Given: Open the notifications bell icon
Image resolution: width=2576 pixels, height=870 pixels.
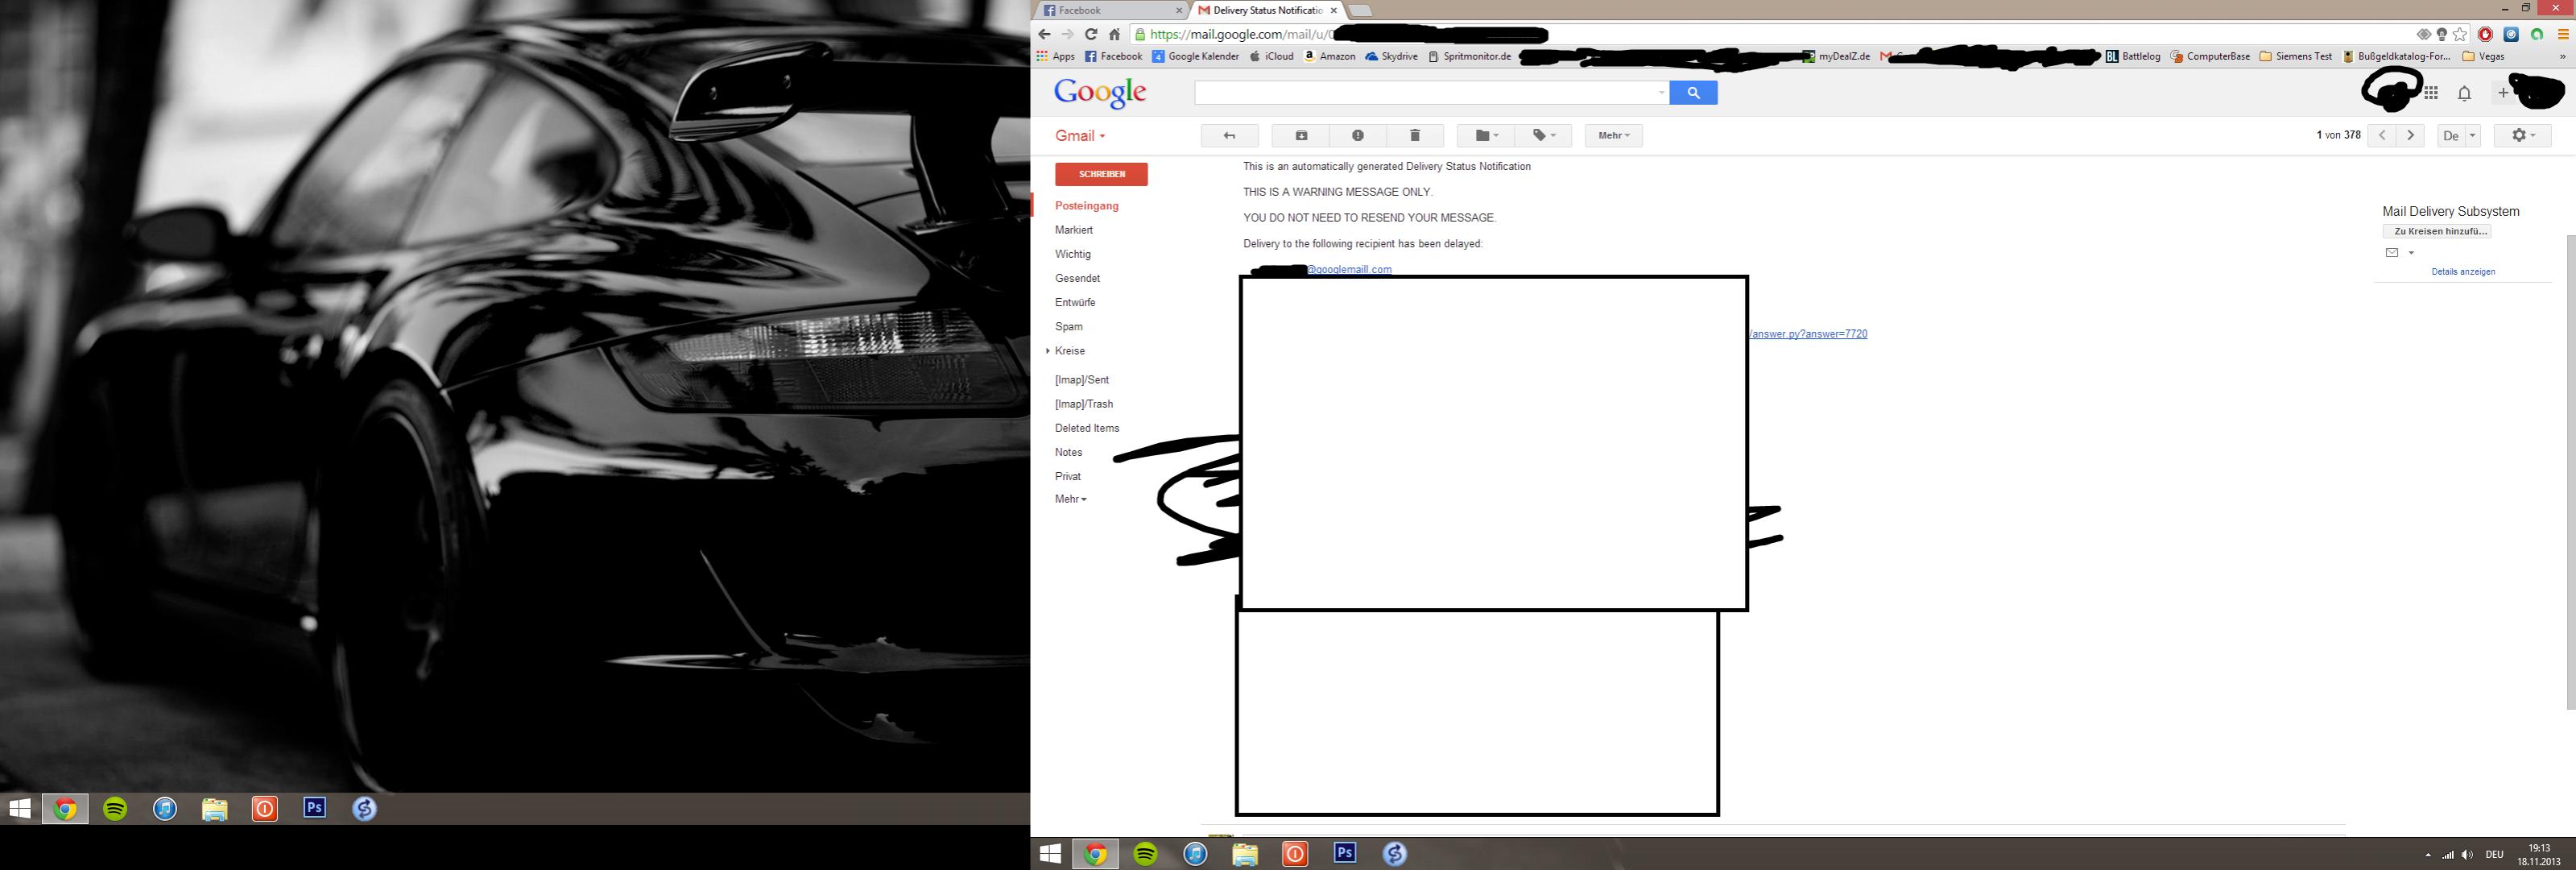Looking at the screenshot, I should pyautogui.click(x=2464, y=93).
